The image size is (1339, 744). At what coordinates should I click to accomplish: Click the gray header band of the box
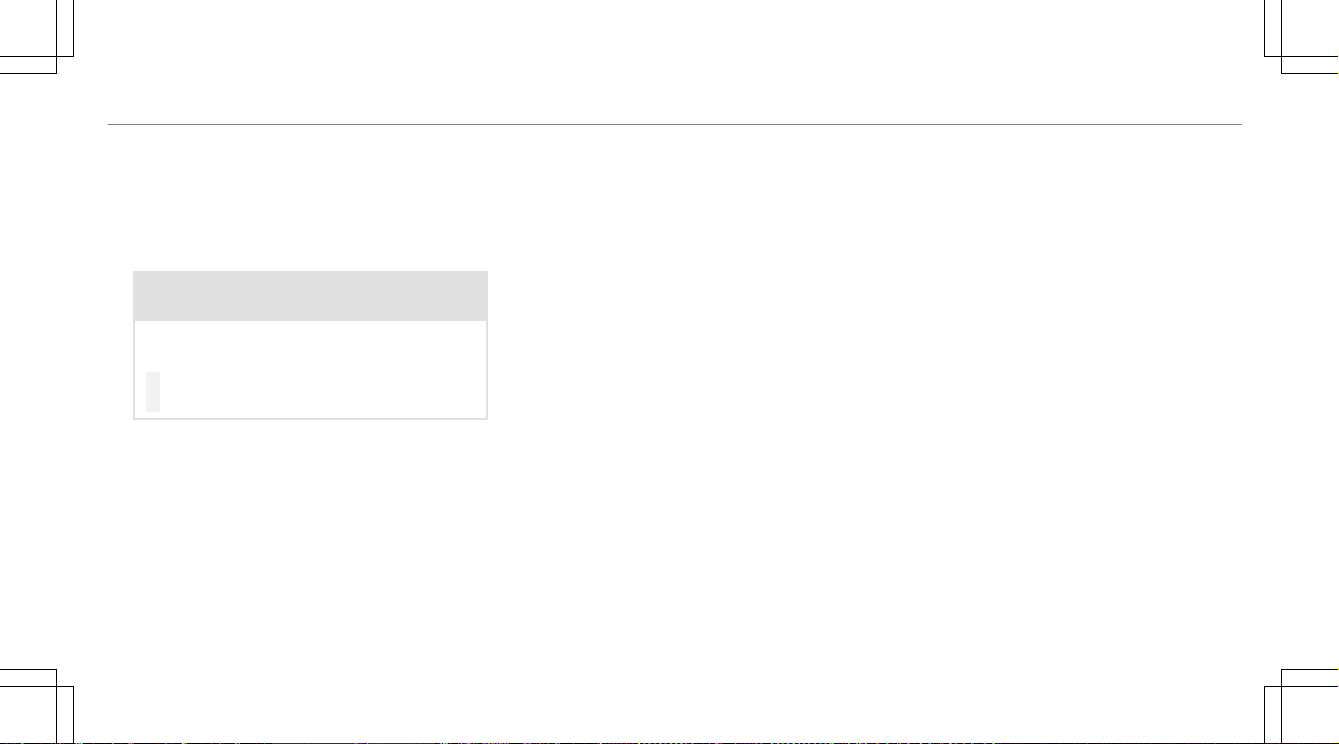coord(310,295)
